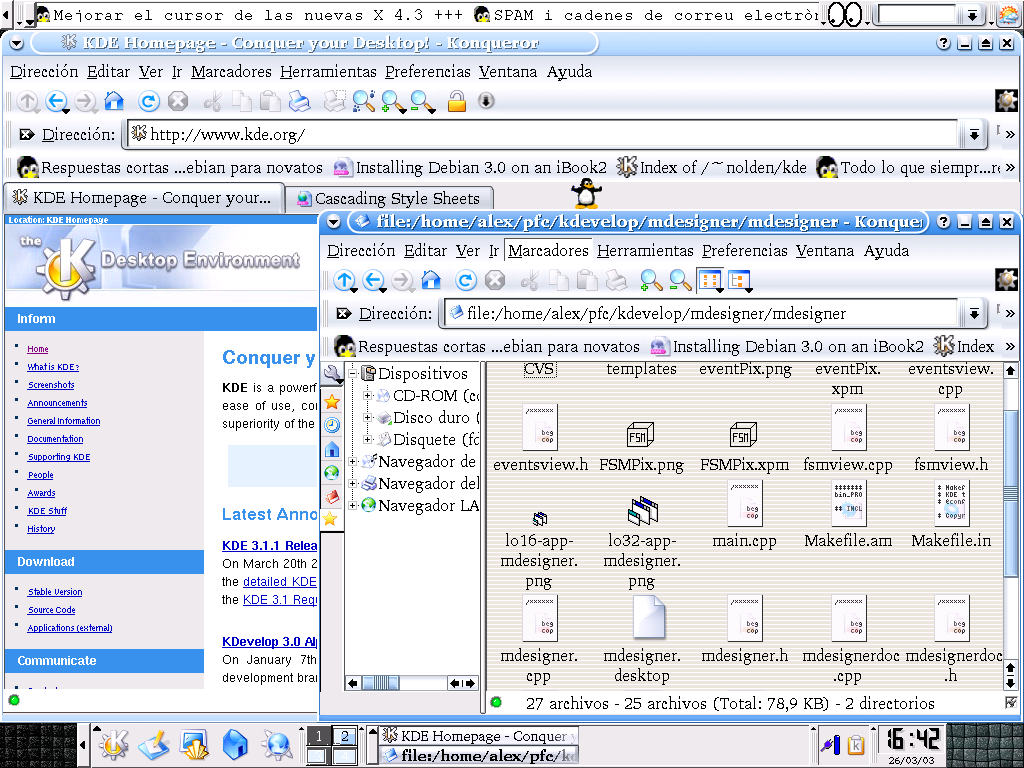
Task: Expand the Dispositivos tree node
Action: [x=353, y=374]
